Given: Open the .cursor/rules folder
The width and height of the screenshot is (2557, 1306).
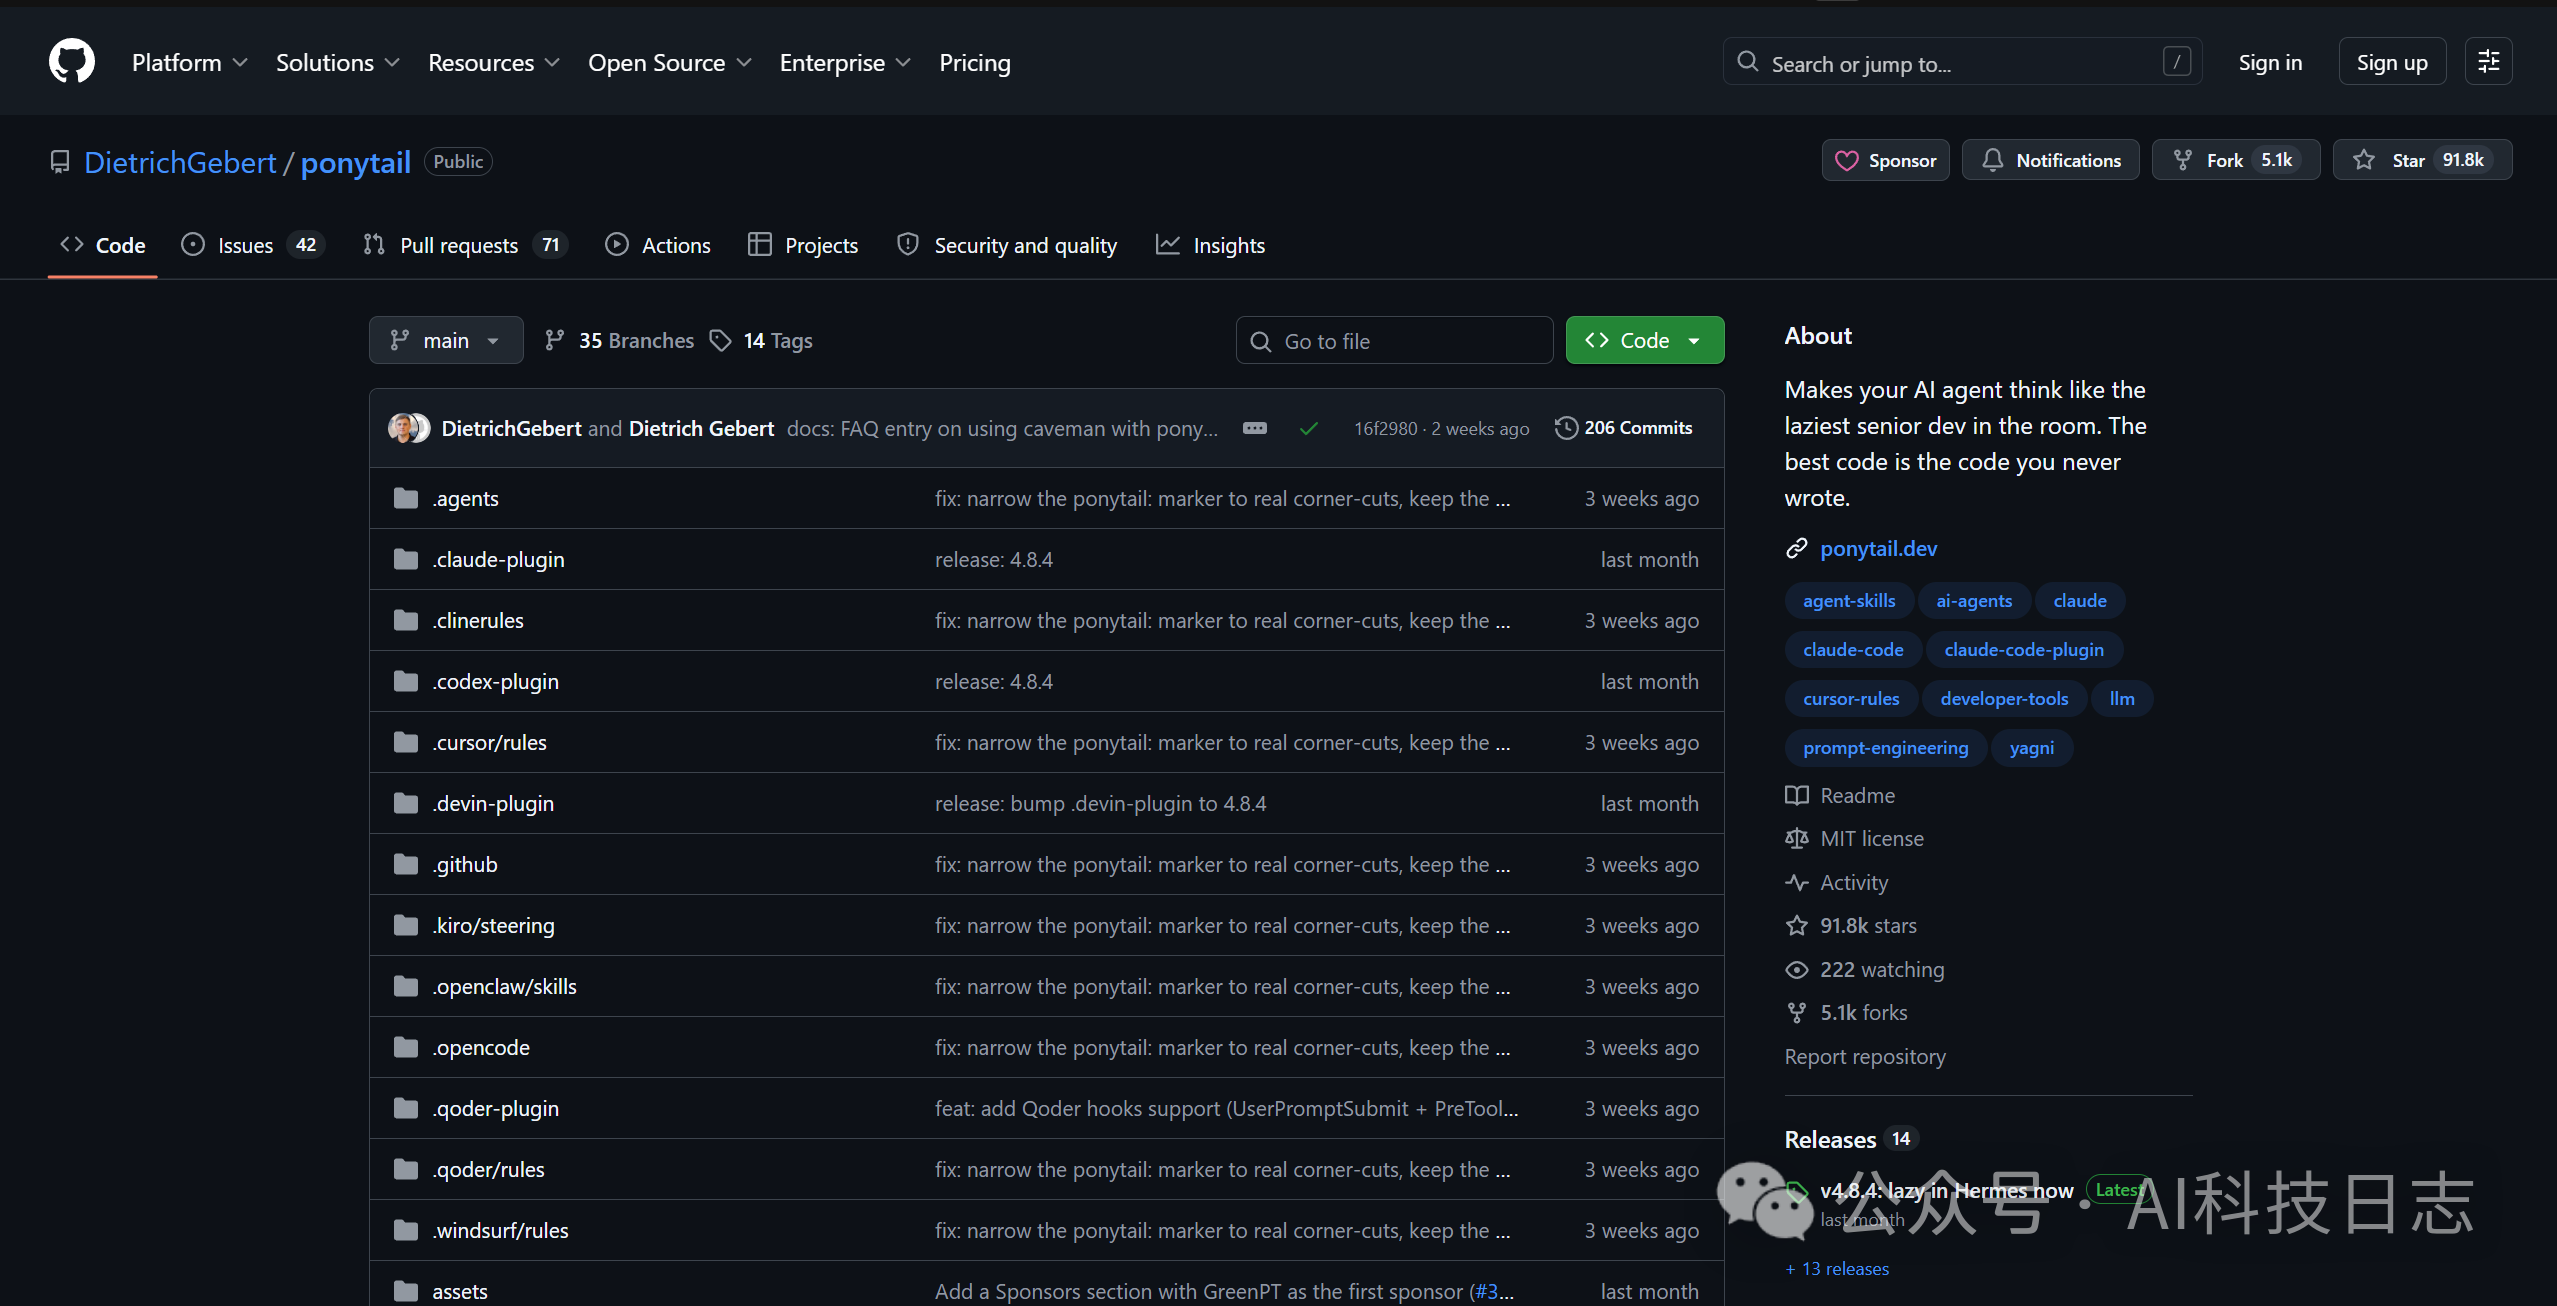Looking at the screenshot, I should click(x=490, y=742).
